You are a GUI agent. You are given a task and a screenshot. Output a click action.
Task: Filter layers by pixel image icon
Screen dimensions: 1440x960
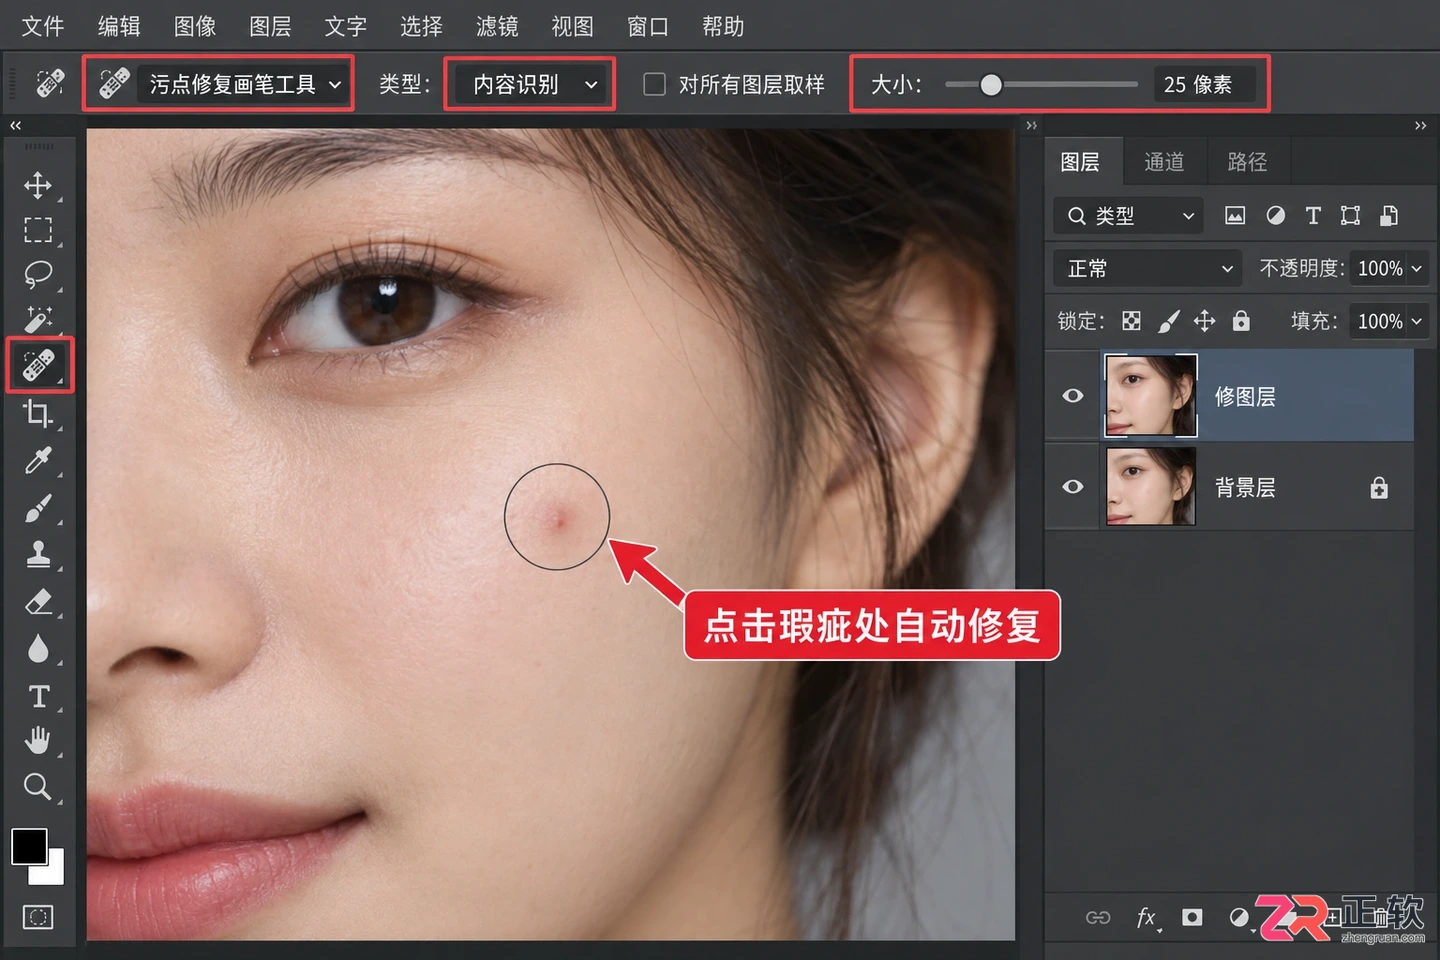click(1235, 215)
